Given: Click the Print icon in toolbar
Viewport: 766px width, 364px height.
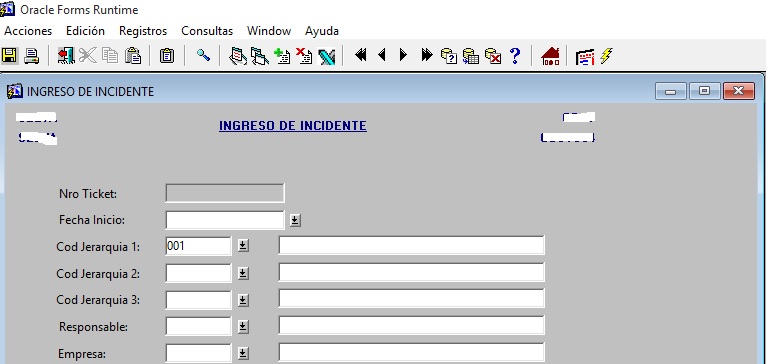Looking at the screenshot, I should 32,56.
